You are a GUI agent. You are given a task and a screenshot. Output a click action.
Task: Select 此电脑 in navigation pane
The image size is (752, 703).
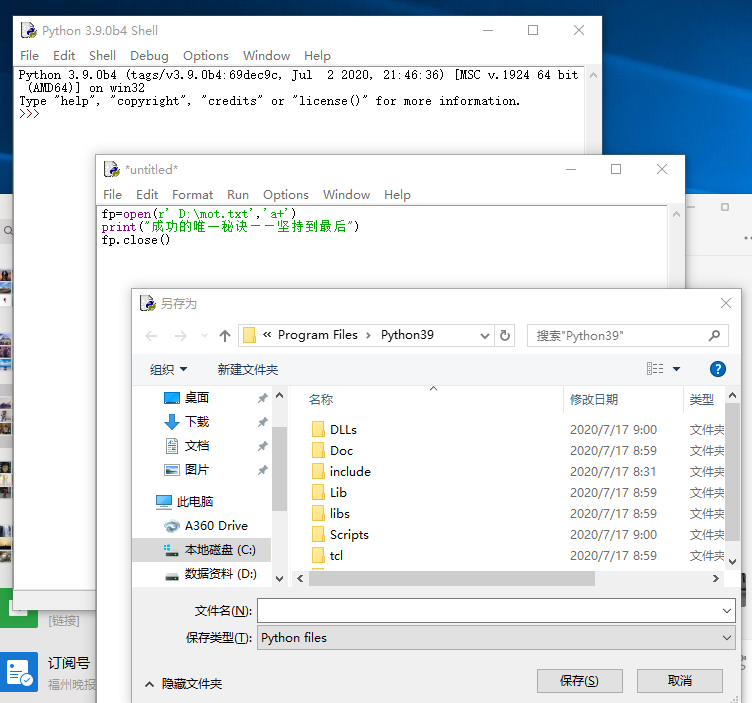click(194, 502)
